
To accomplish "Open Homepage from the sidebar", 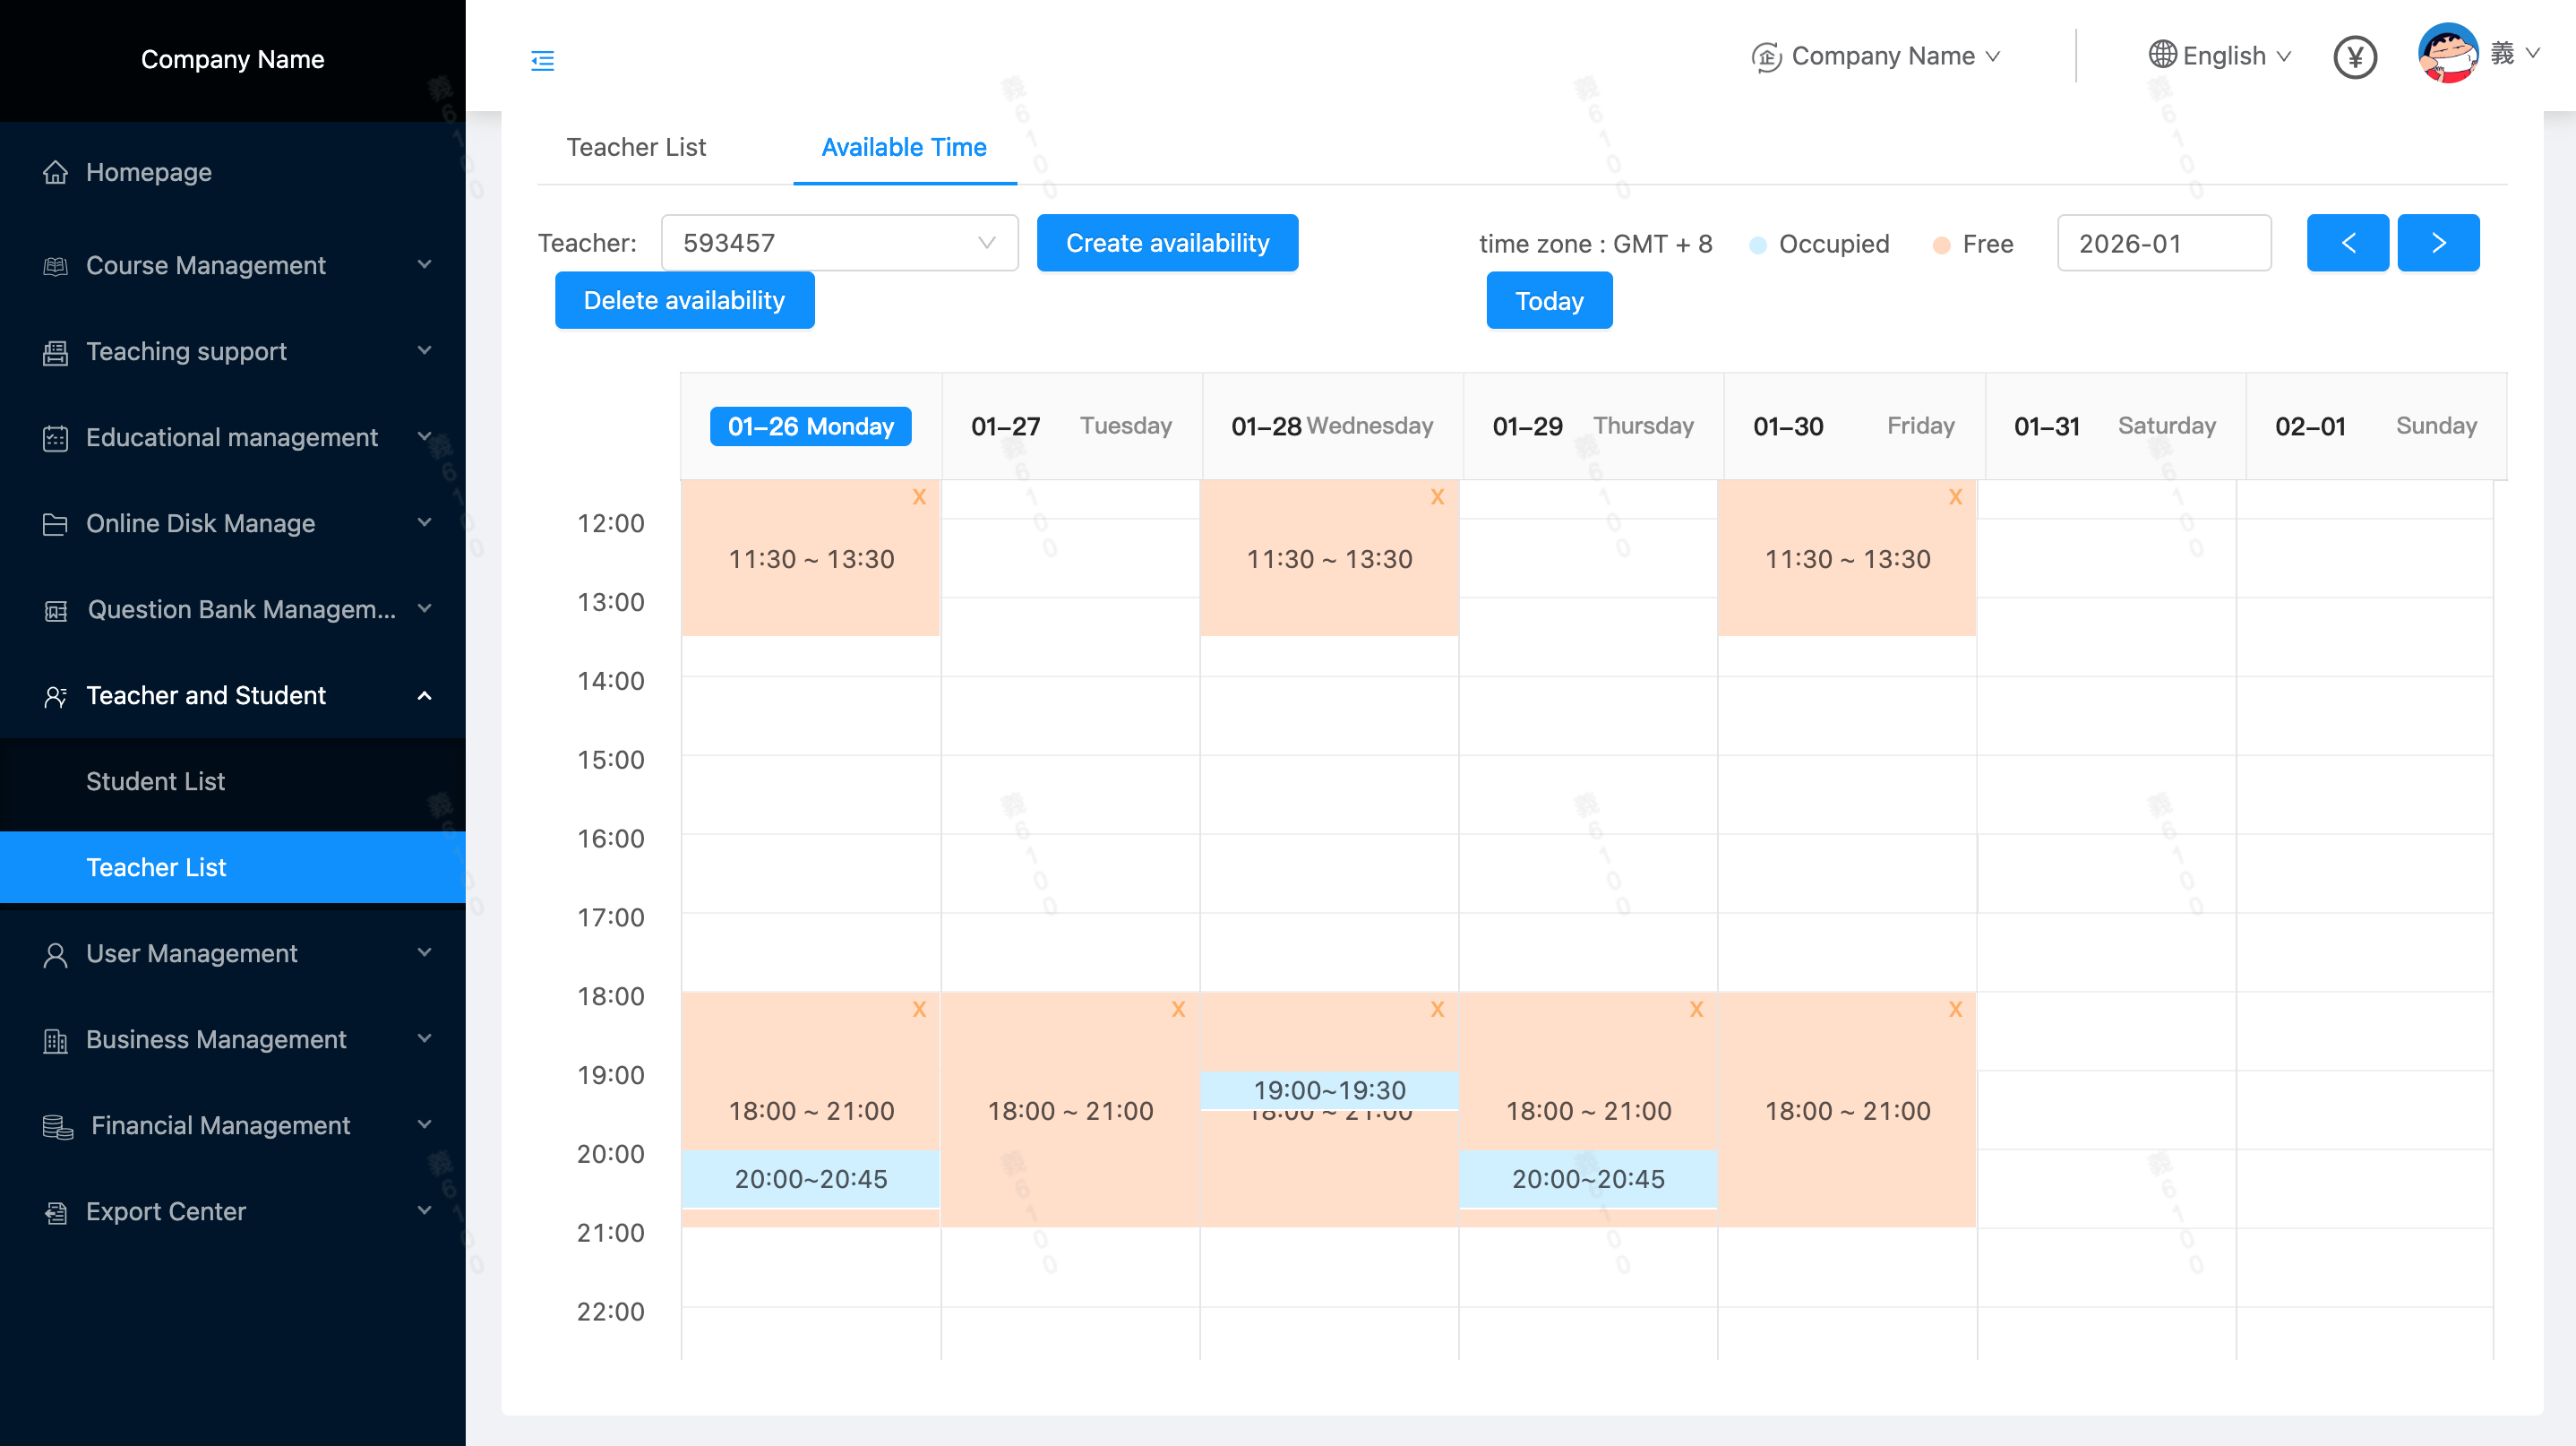I will coord(149,172).
